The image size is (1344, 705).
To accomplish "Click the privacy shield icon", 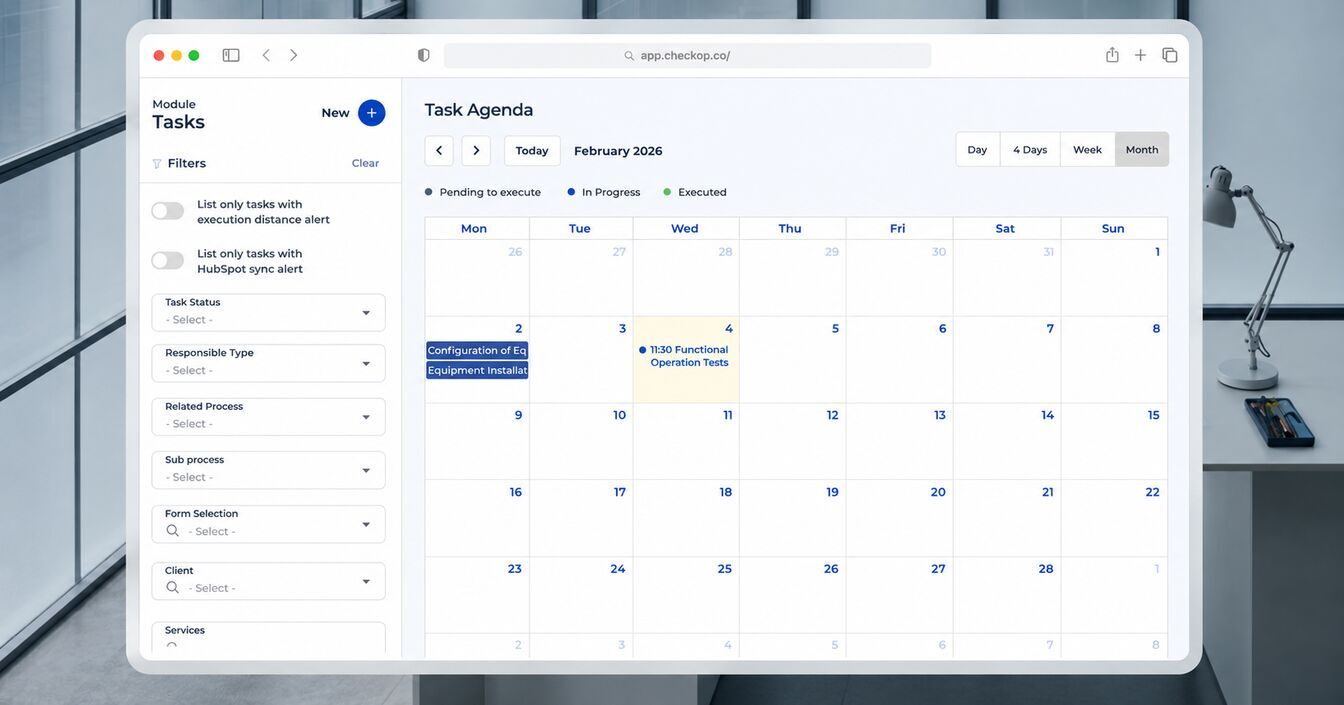I will 424,55.
